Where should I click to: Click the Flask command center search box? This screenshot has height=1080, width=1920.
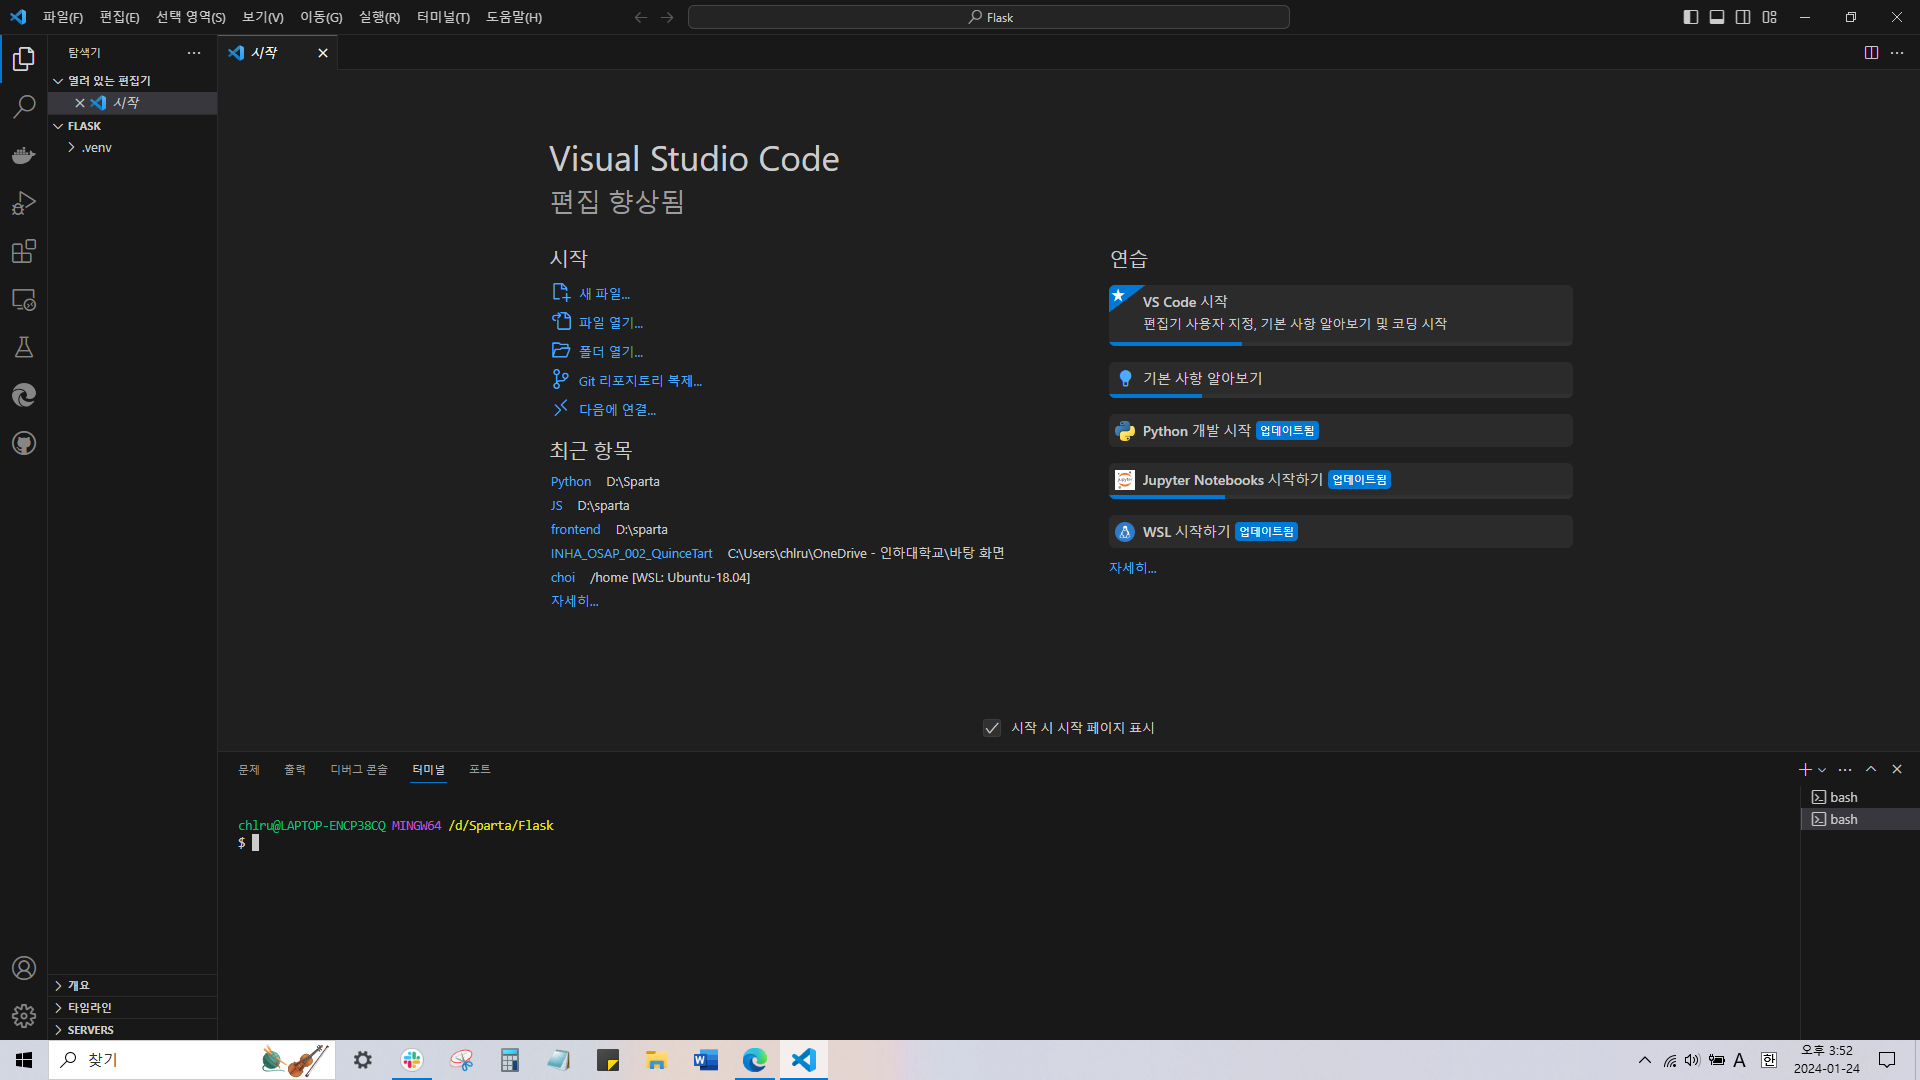point(989,17)
